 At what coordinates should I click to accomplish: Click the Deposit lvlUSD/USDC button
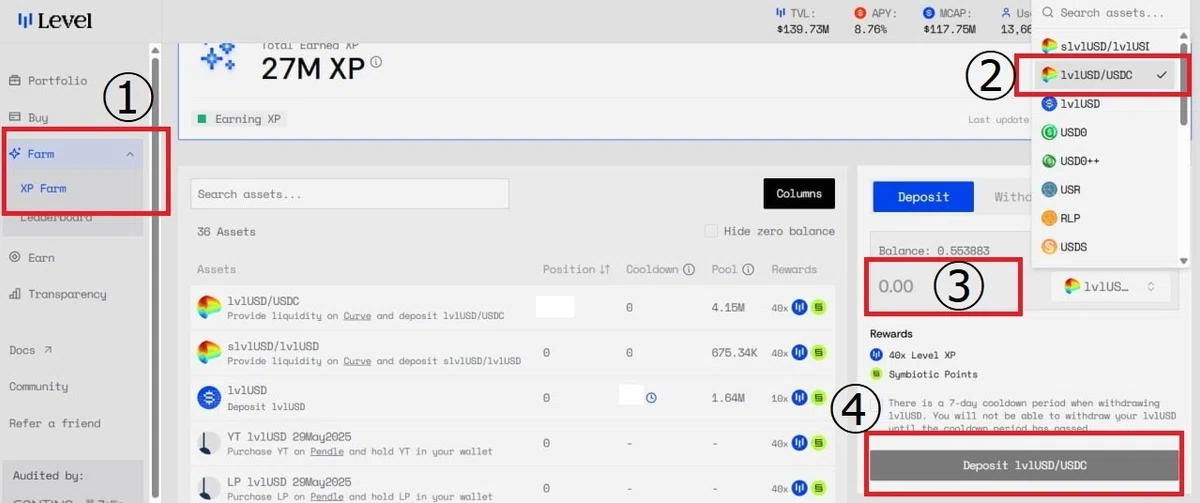tap(1024, 465)
